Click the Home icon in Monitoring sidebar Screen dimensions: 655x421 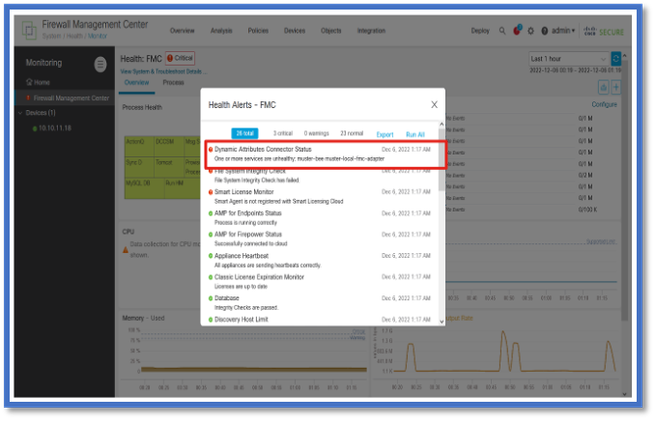point(29,82)
